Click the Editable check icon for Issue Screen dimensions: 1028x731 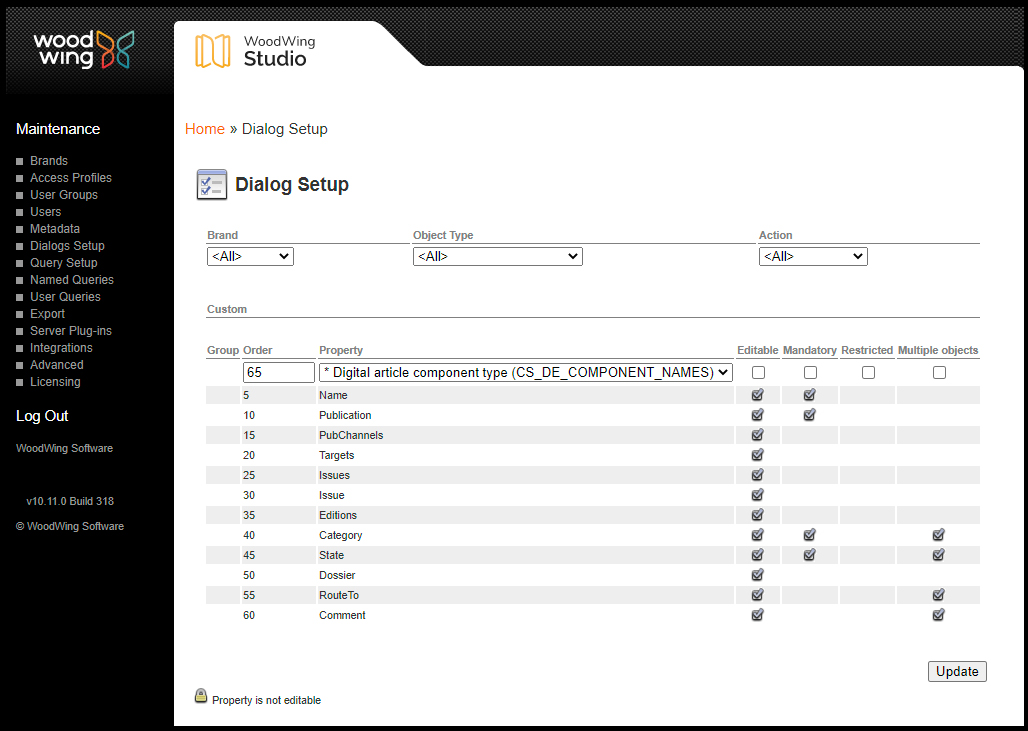757,494
